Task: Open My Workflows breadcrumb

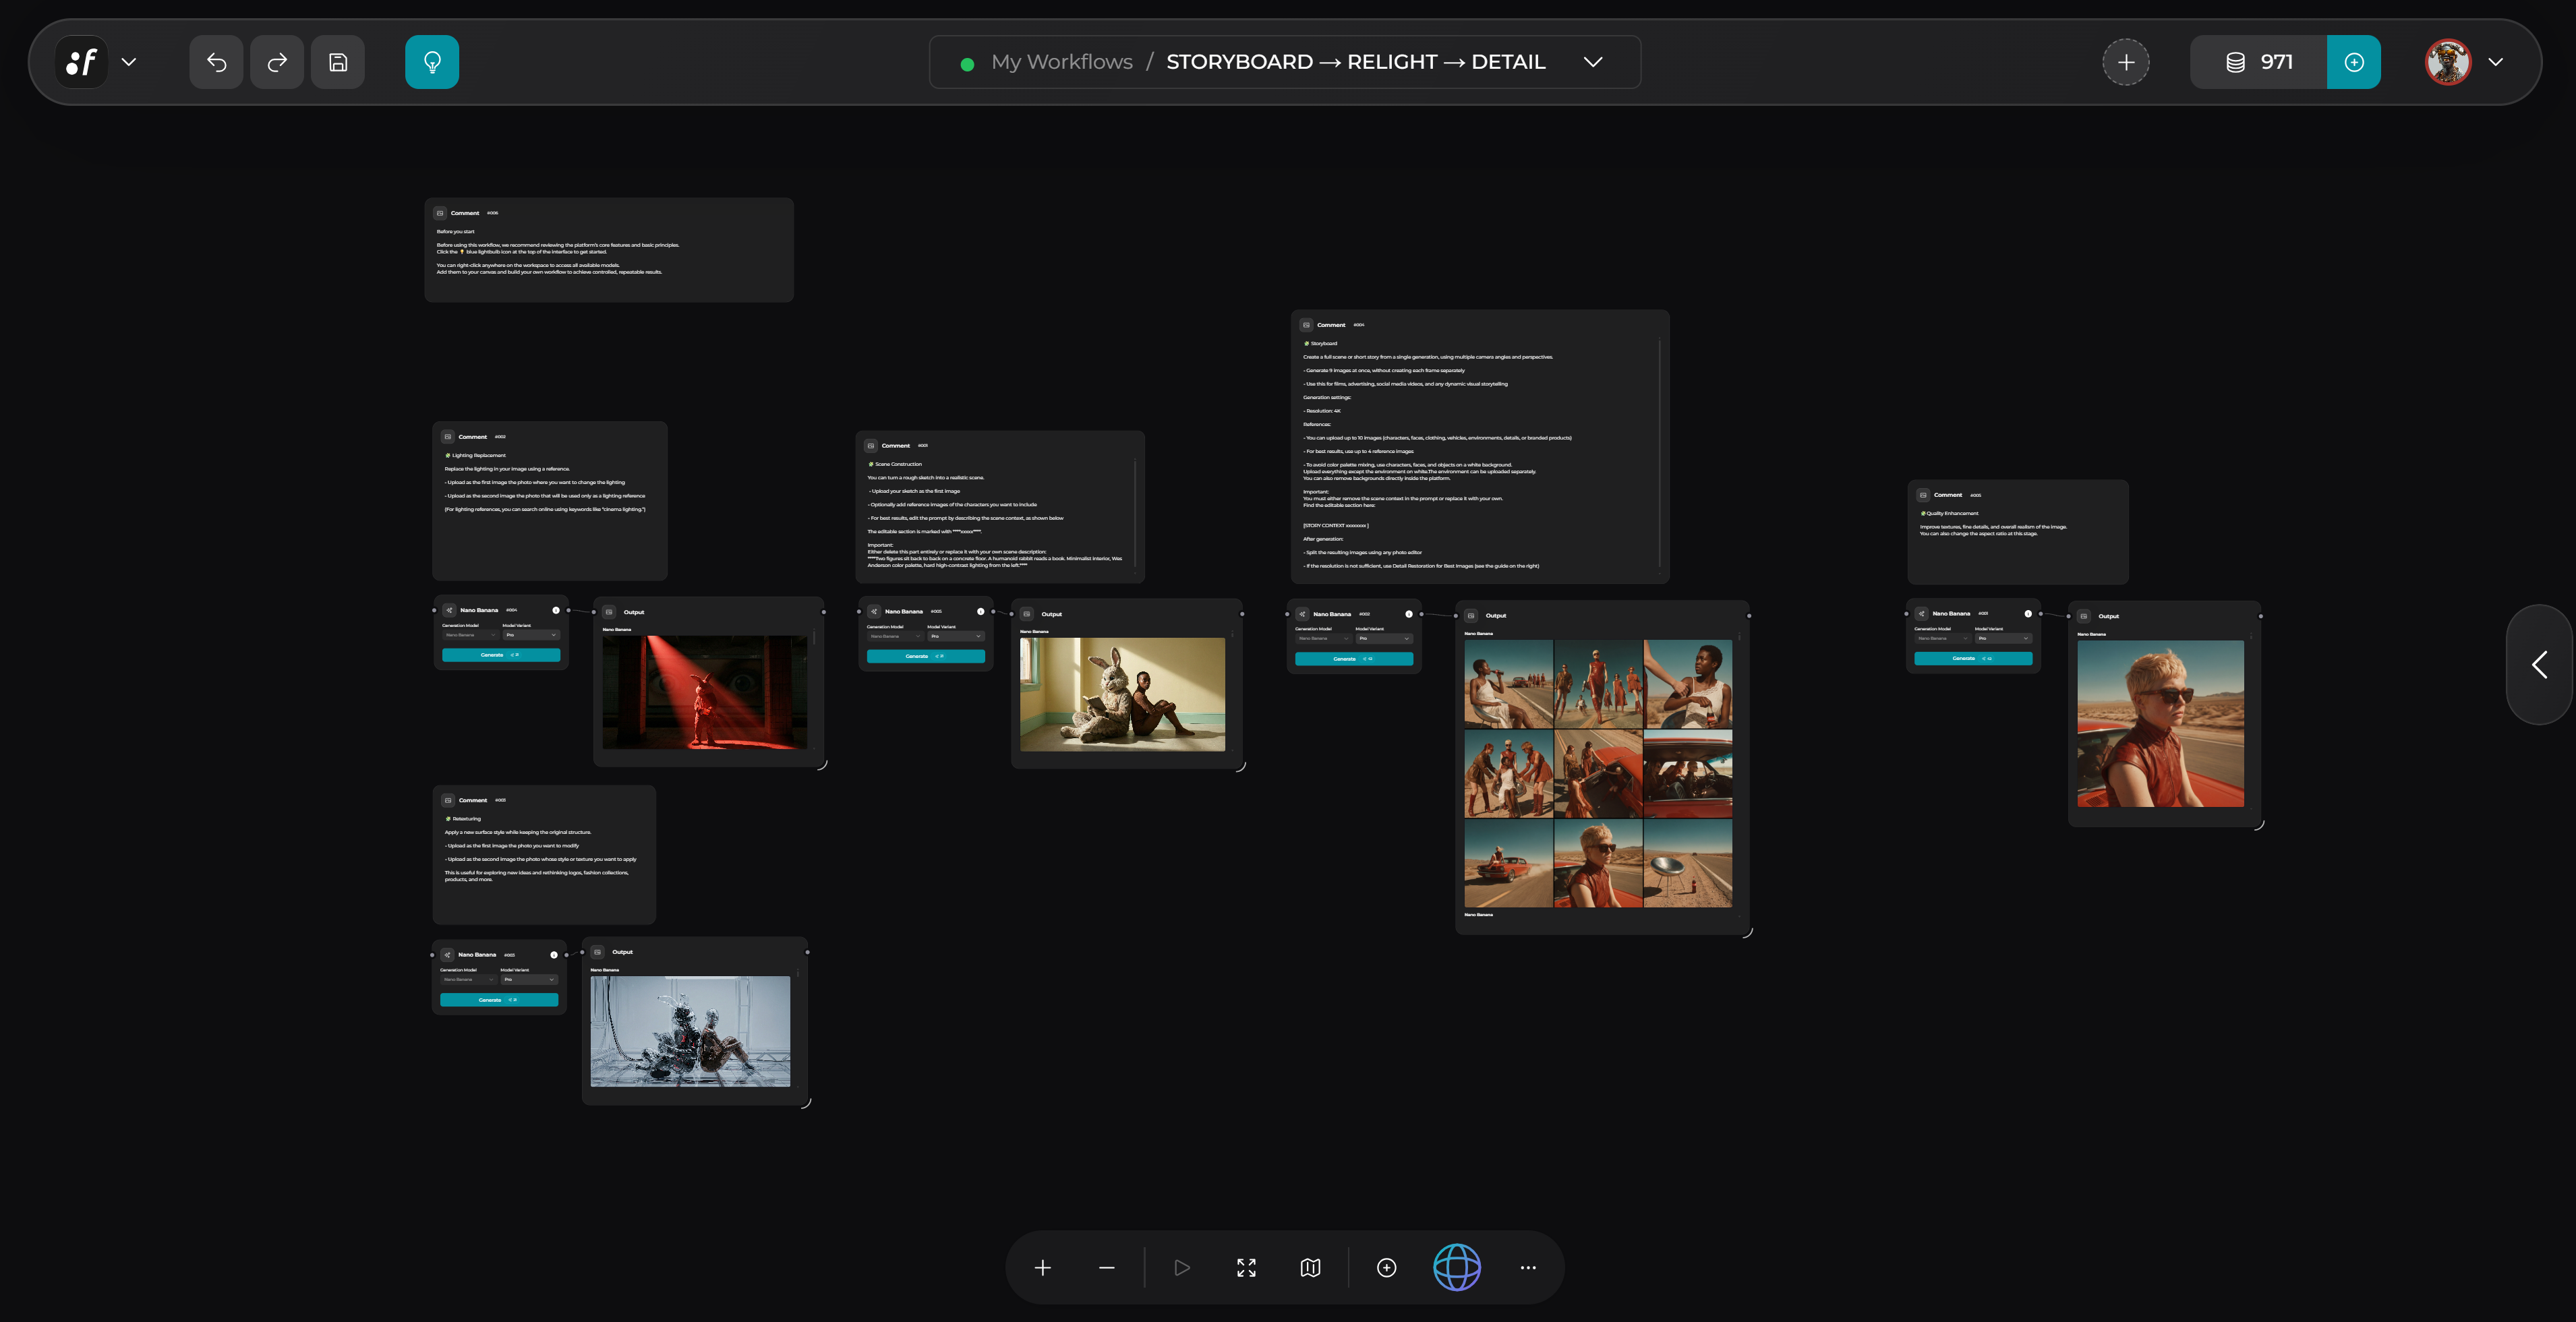Action: pyautogui.click(x=1061, y=62)
